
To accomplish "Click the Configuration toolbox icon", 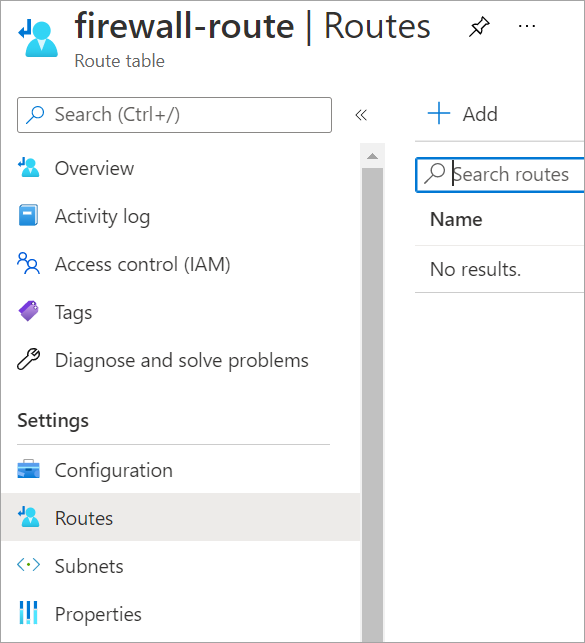I will click(28, 469).
